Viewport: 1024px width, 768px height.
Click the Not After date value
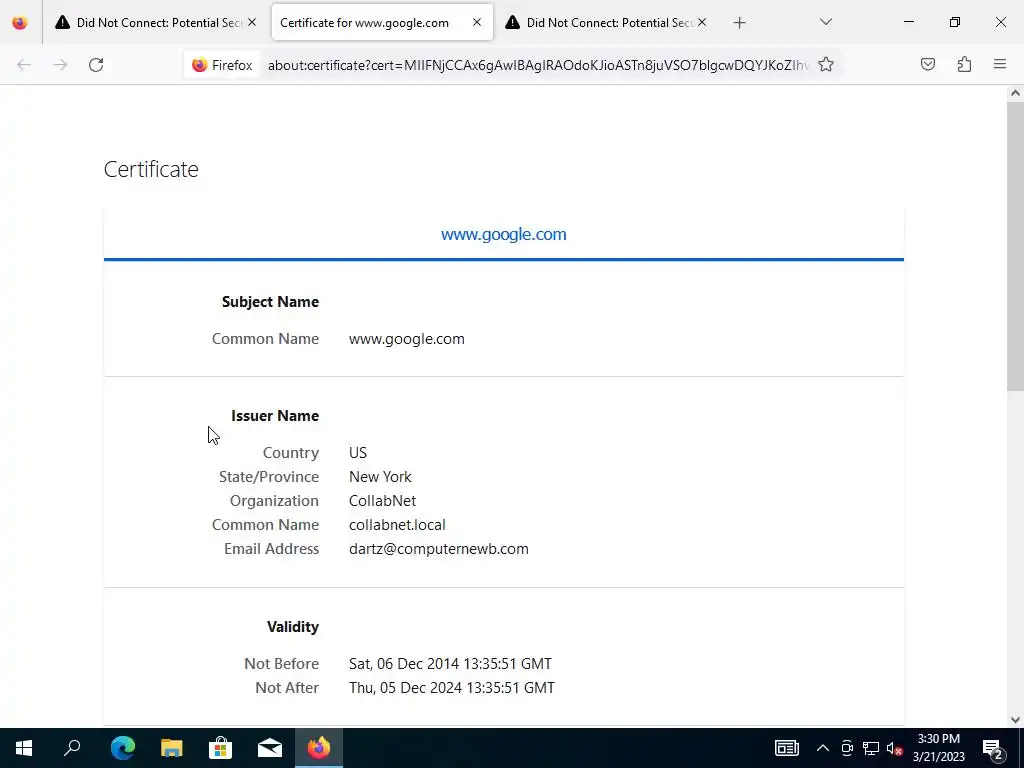[451, 688]
